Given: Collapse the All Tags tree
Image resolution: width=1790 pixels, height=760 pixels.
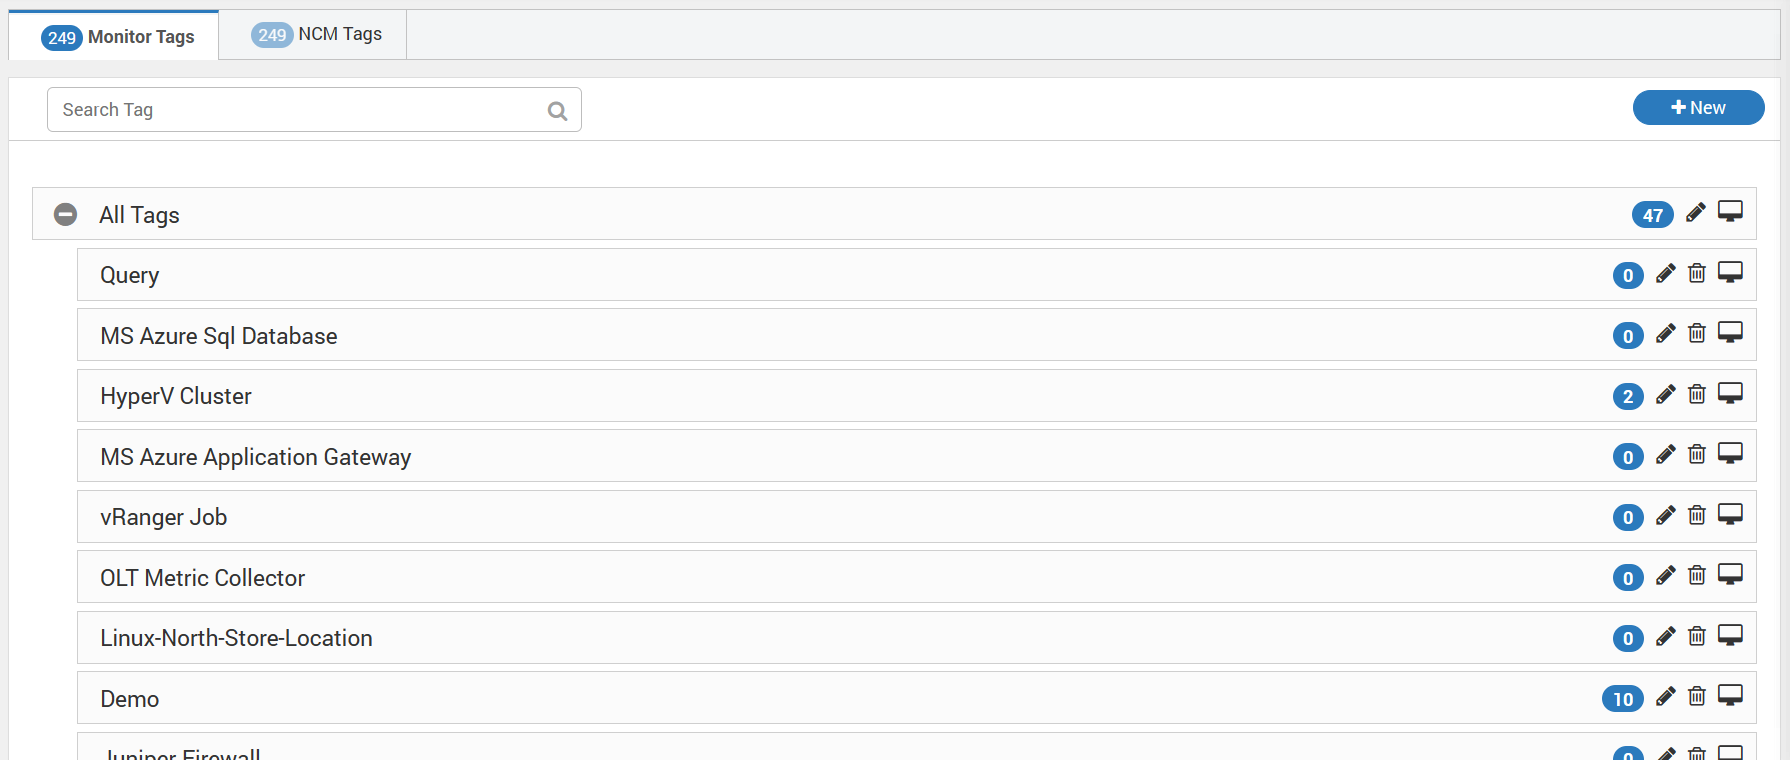Looking at the screenshot, I should pyautogui.click(x=66, y=214).
